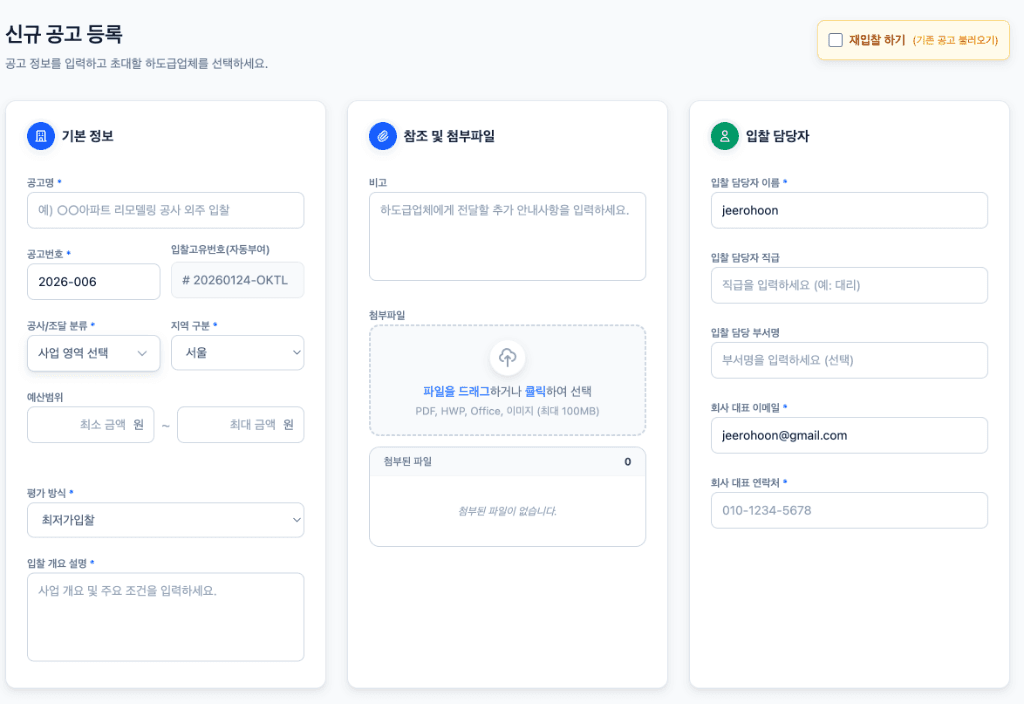Click the 최대 금액 budget input
The width and height of the screenshot is (1024, 704).
coord(240,425)
